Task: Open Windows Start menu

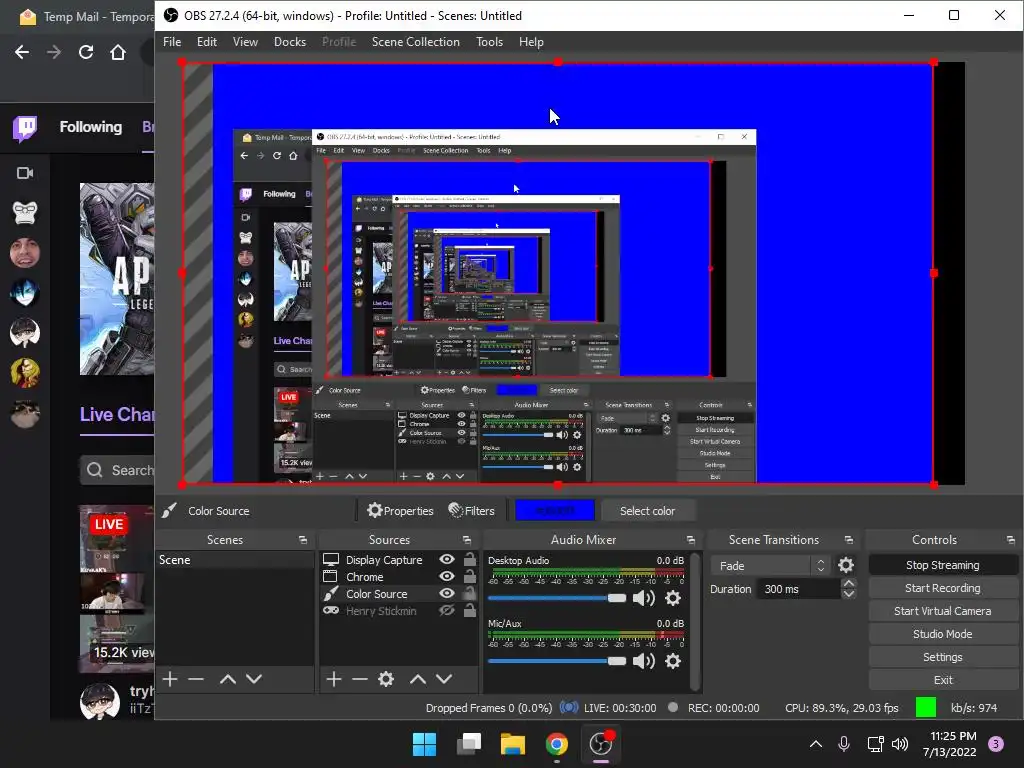Action: (x=424, y=744)
